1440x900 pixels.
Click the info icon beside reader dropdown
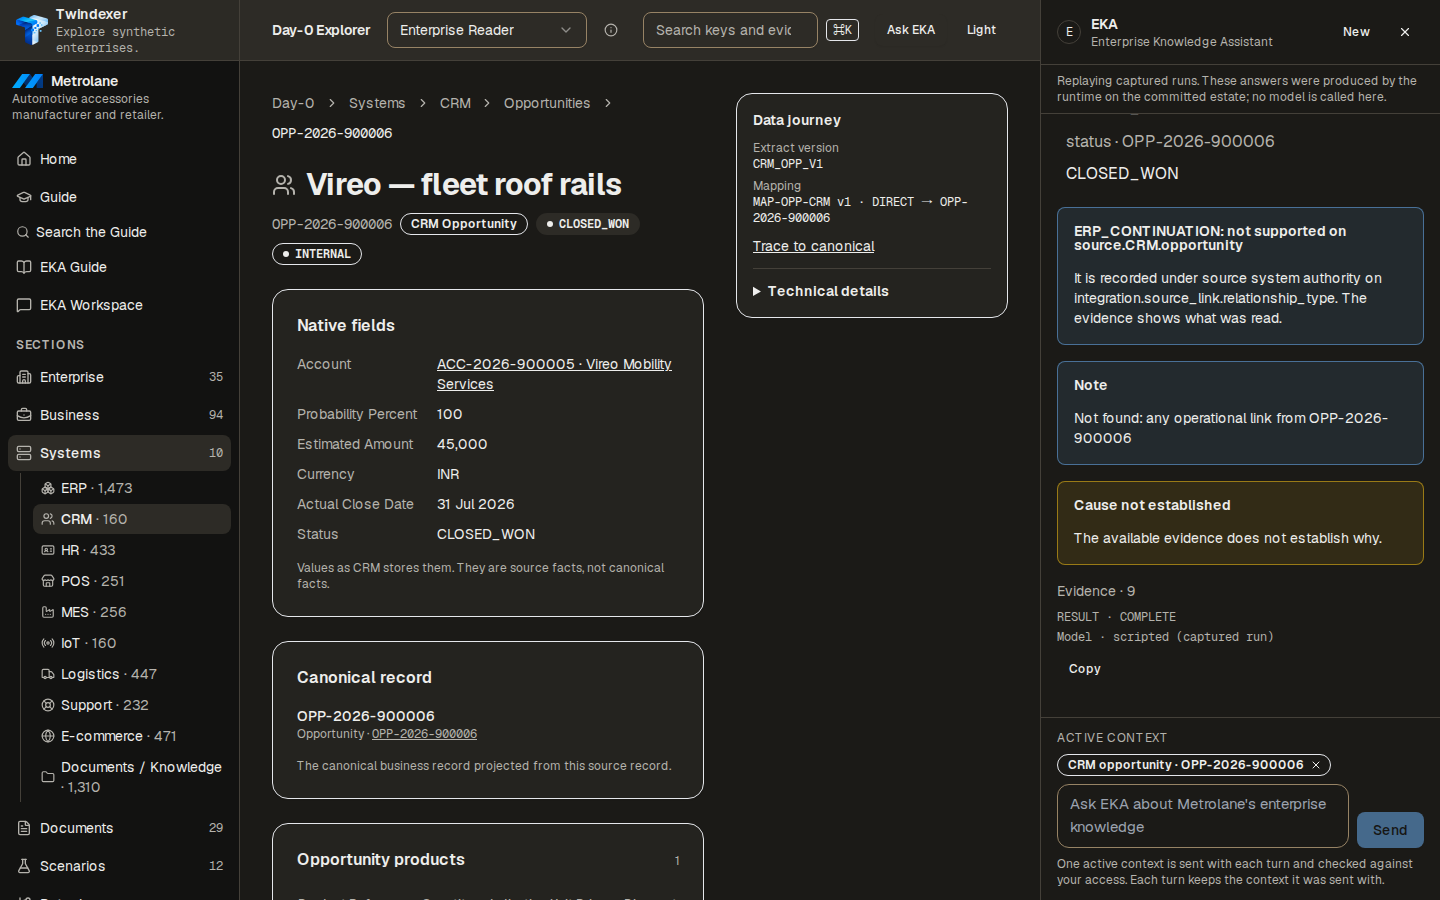[611, 30]
